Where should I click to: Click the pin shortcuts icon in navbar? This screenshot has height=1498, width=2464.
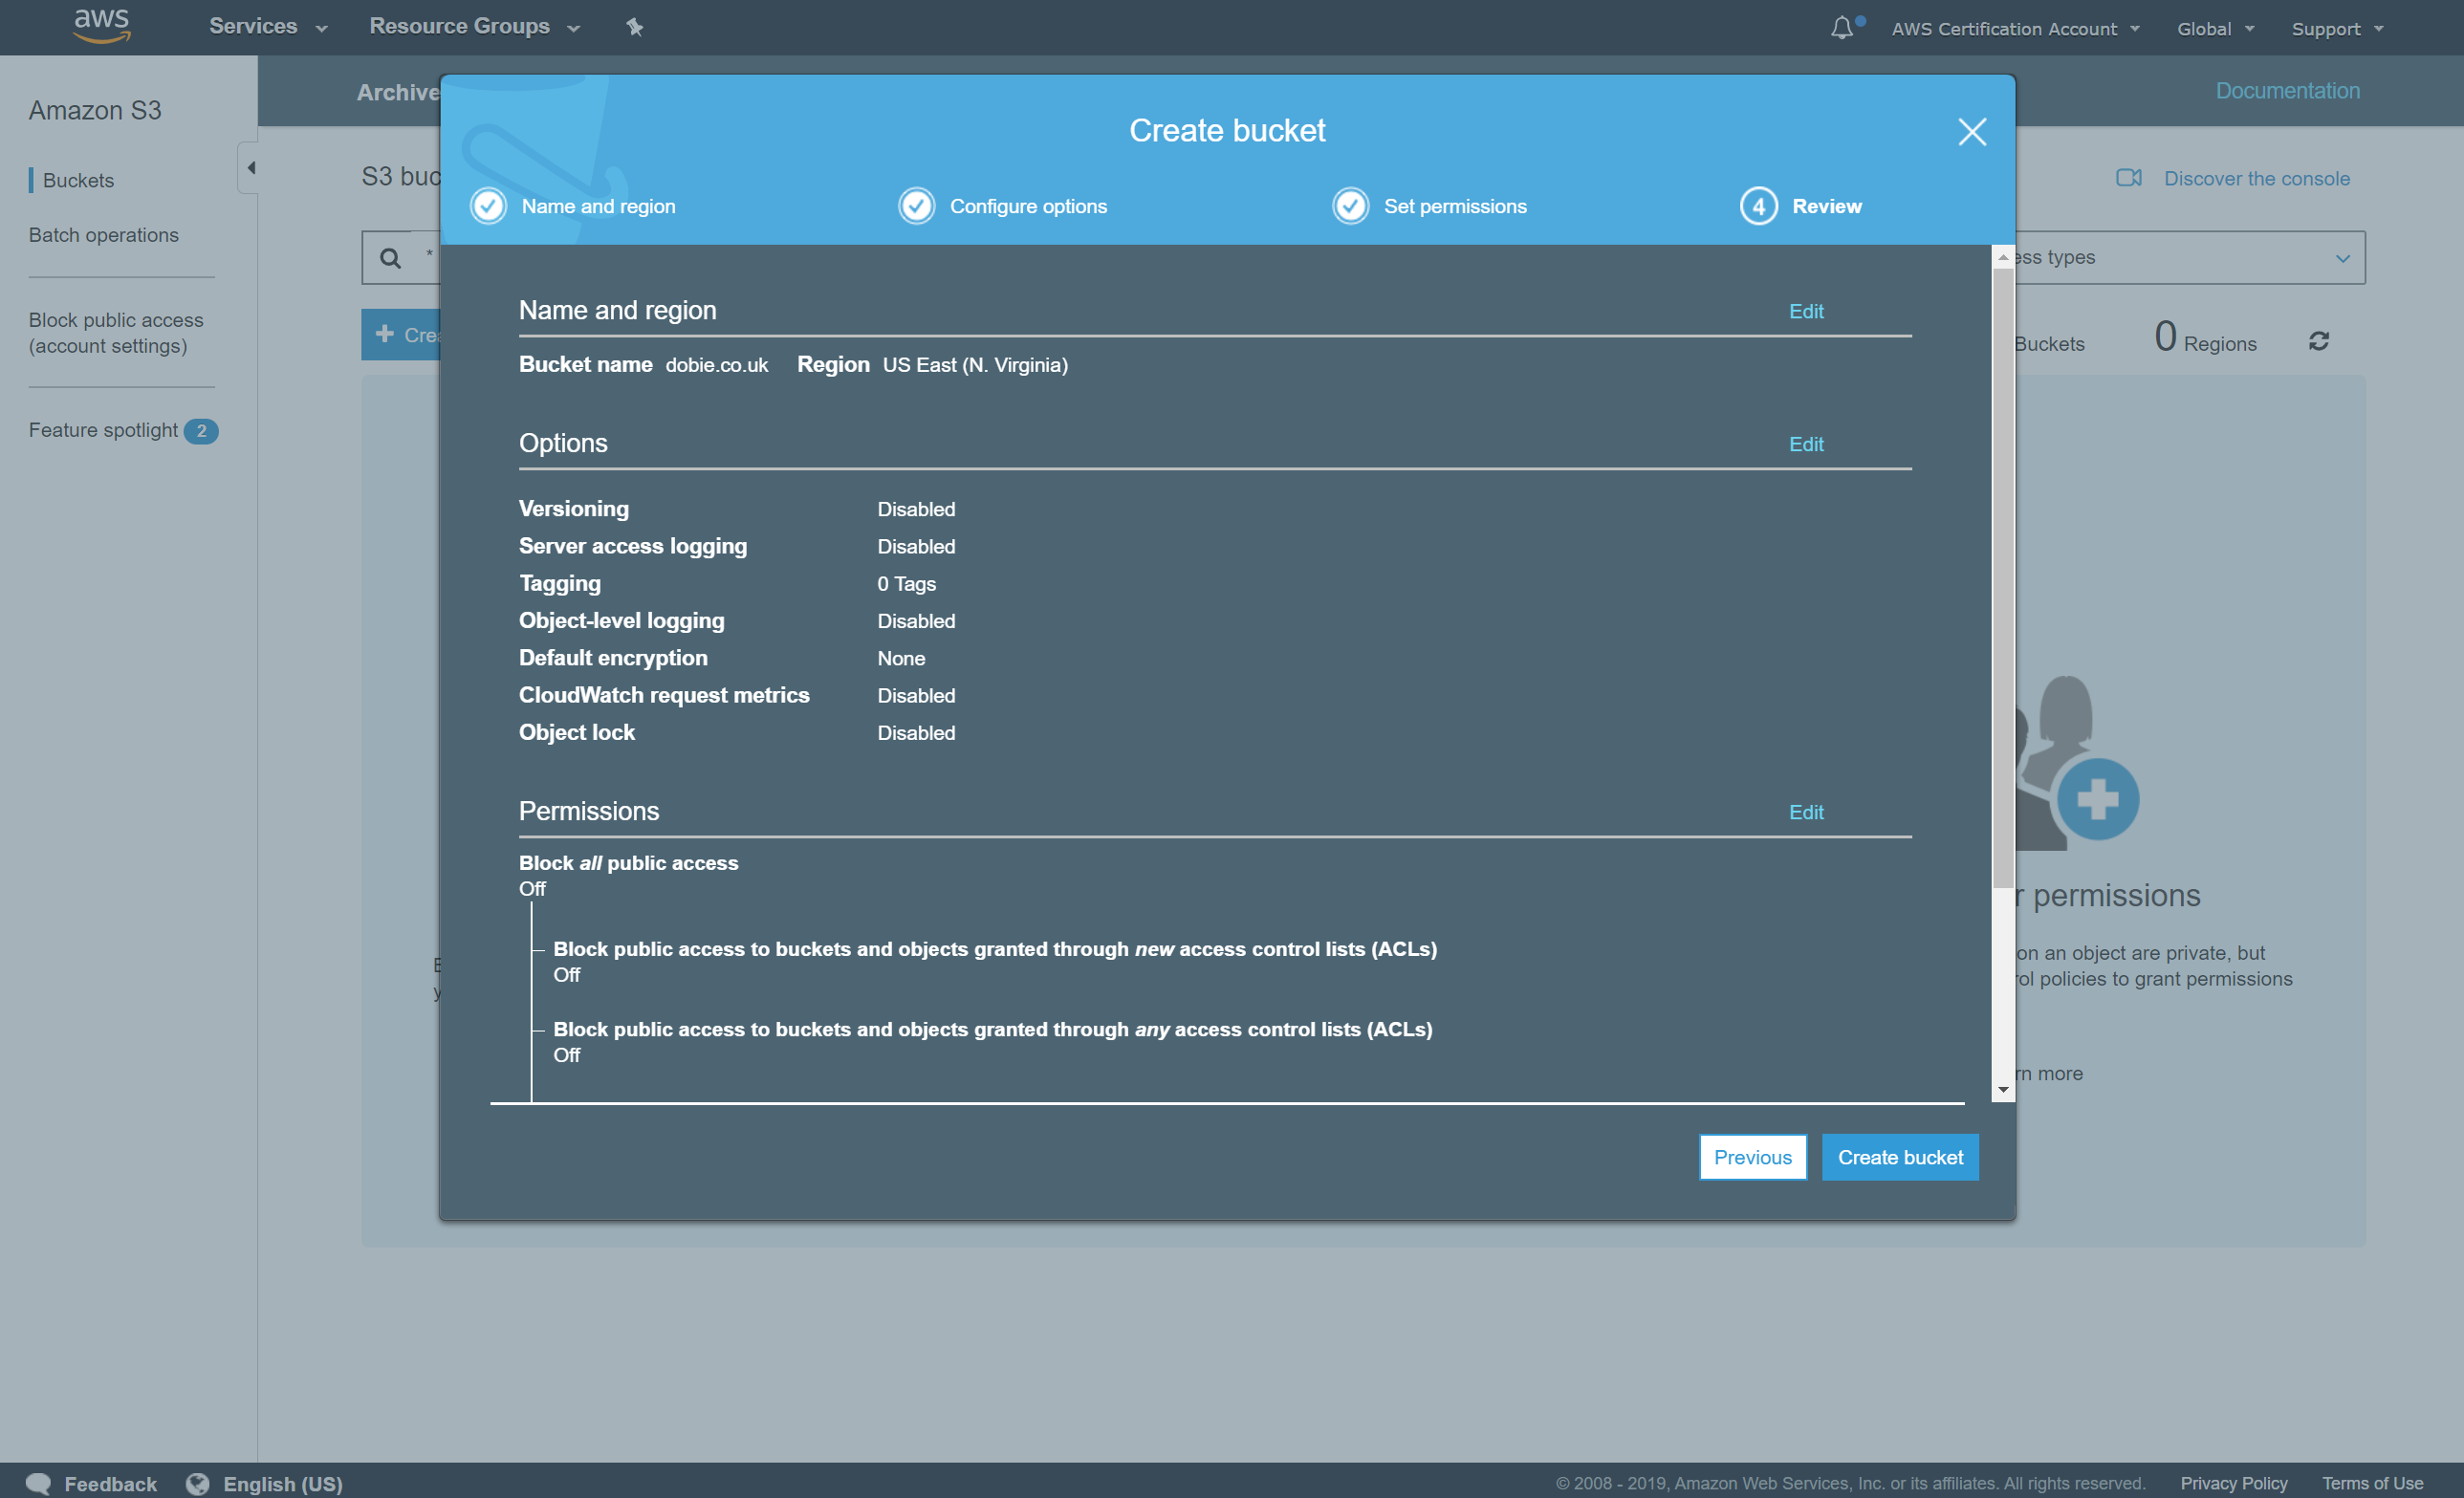[635, 27]
